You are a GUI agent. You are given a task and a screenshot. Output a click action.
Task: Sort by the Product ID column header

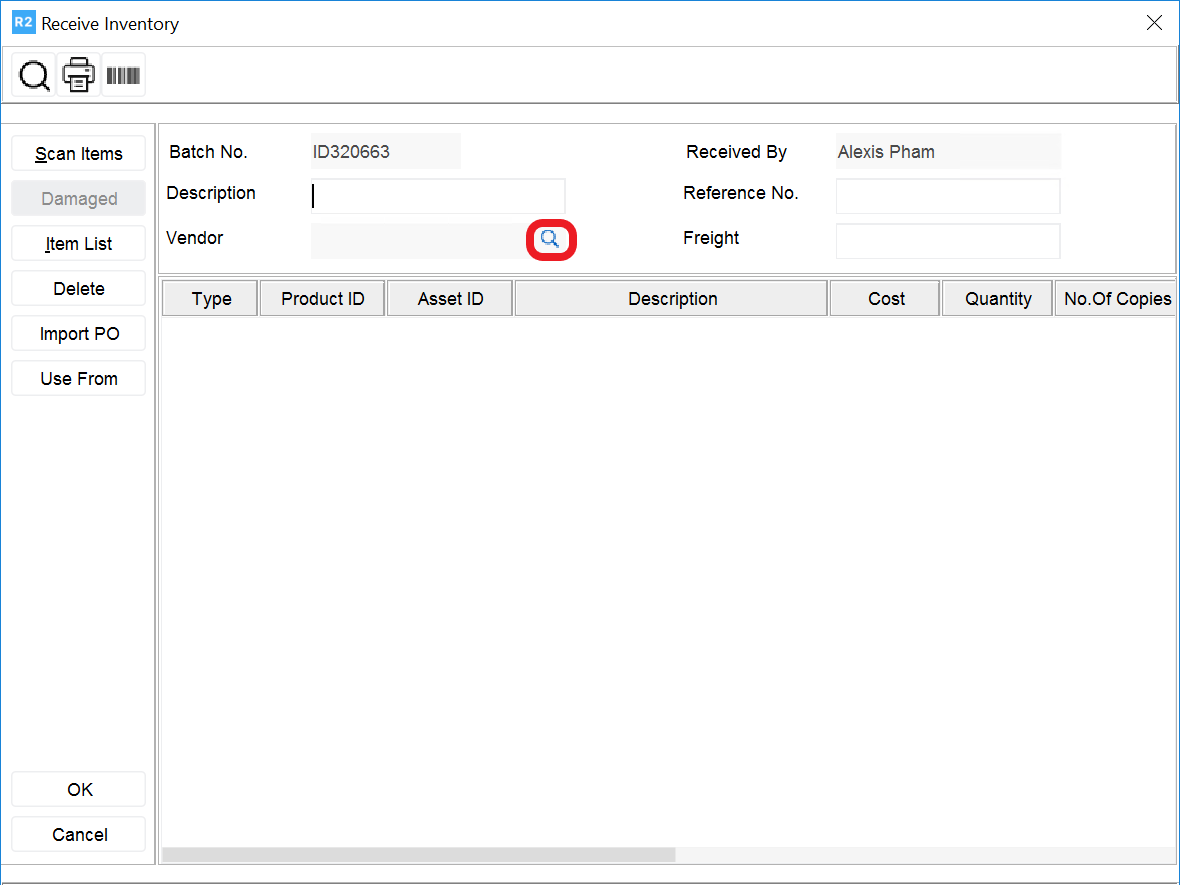pyautogui.click(x=322, y=299)
